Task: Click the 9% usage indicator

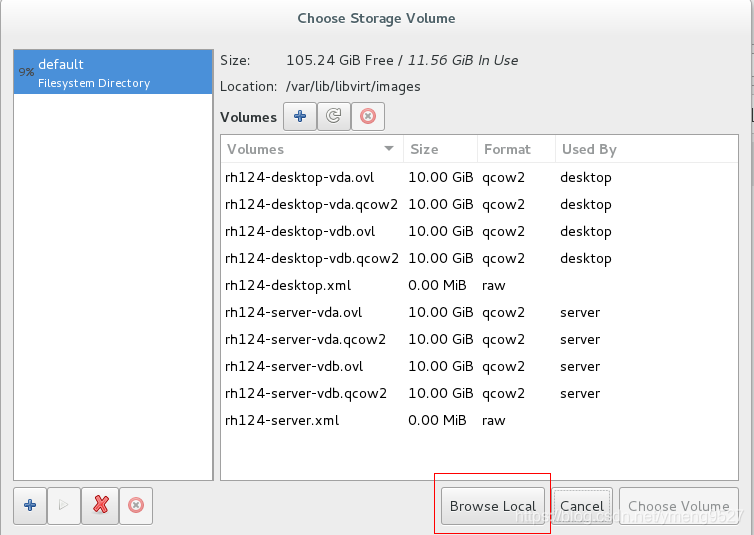Action: [26, 72]
